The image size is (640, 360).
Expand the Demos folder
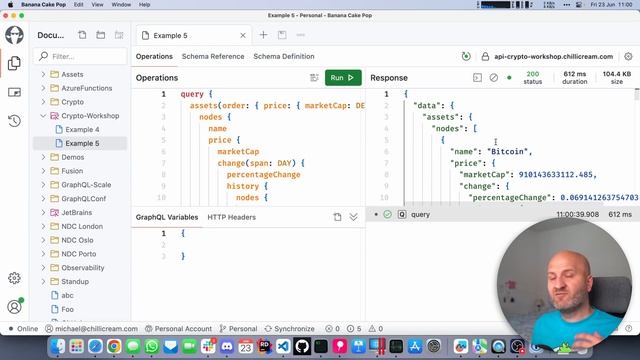click(43, 157)
